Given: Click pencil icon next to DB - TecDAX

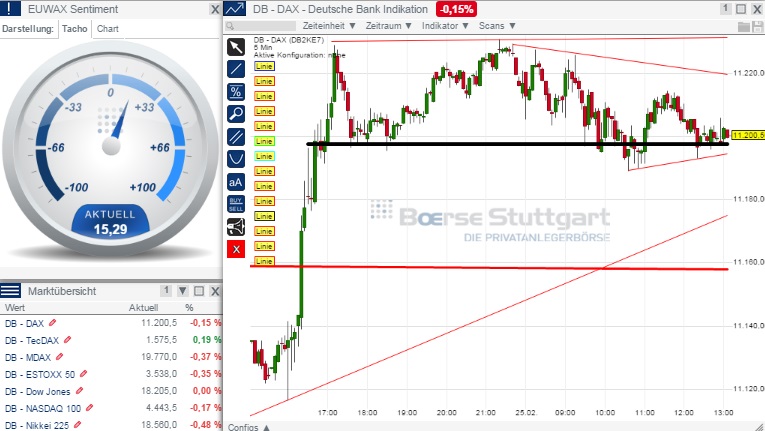Looking at the screenshot, I should coord(67,340).
